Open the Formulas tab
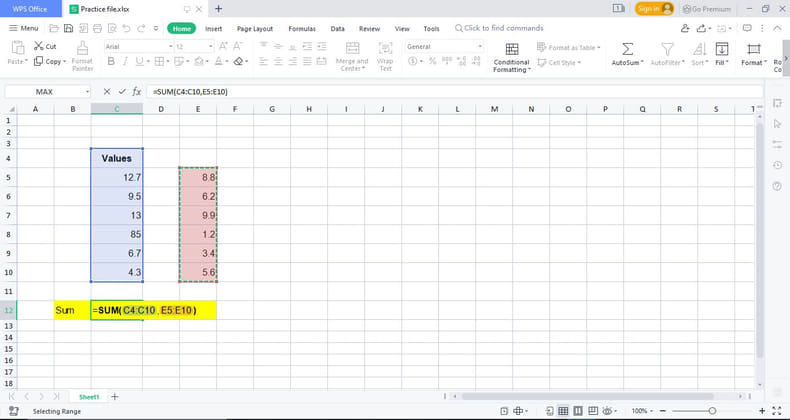The image size is (790, 420). coord(302,29)
